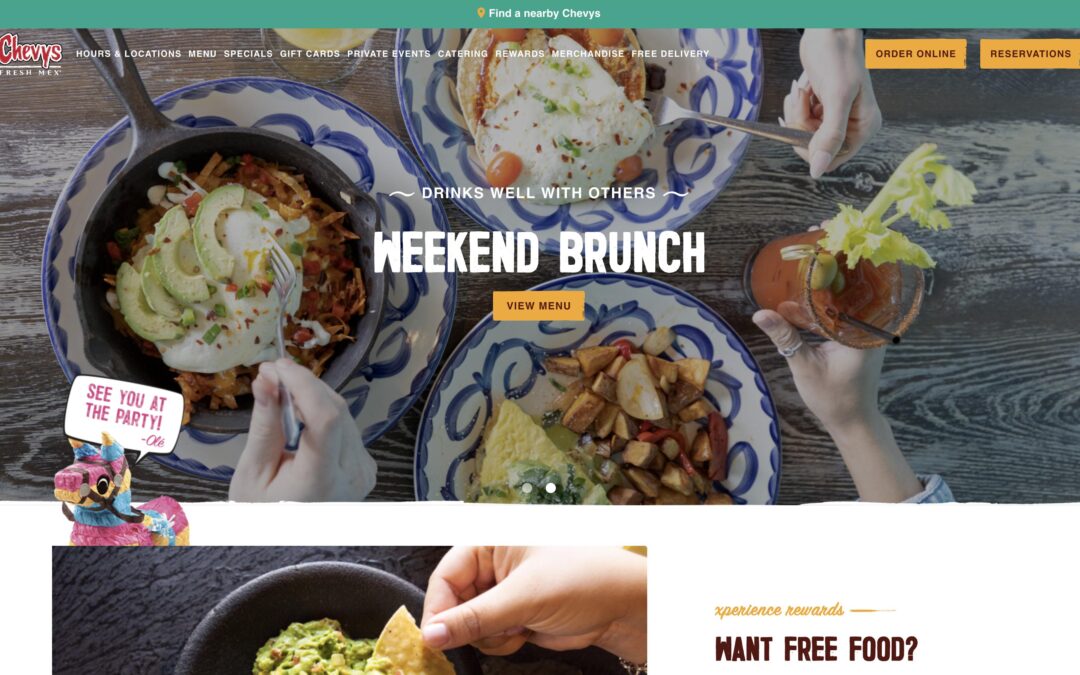Click the location pin icon in top banner
Screen dimensions: 1080x675
(481, 13)
